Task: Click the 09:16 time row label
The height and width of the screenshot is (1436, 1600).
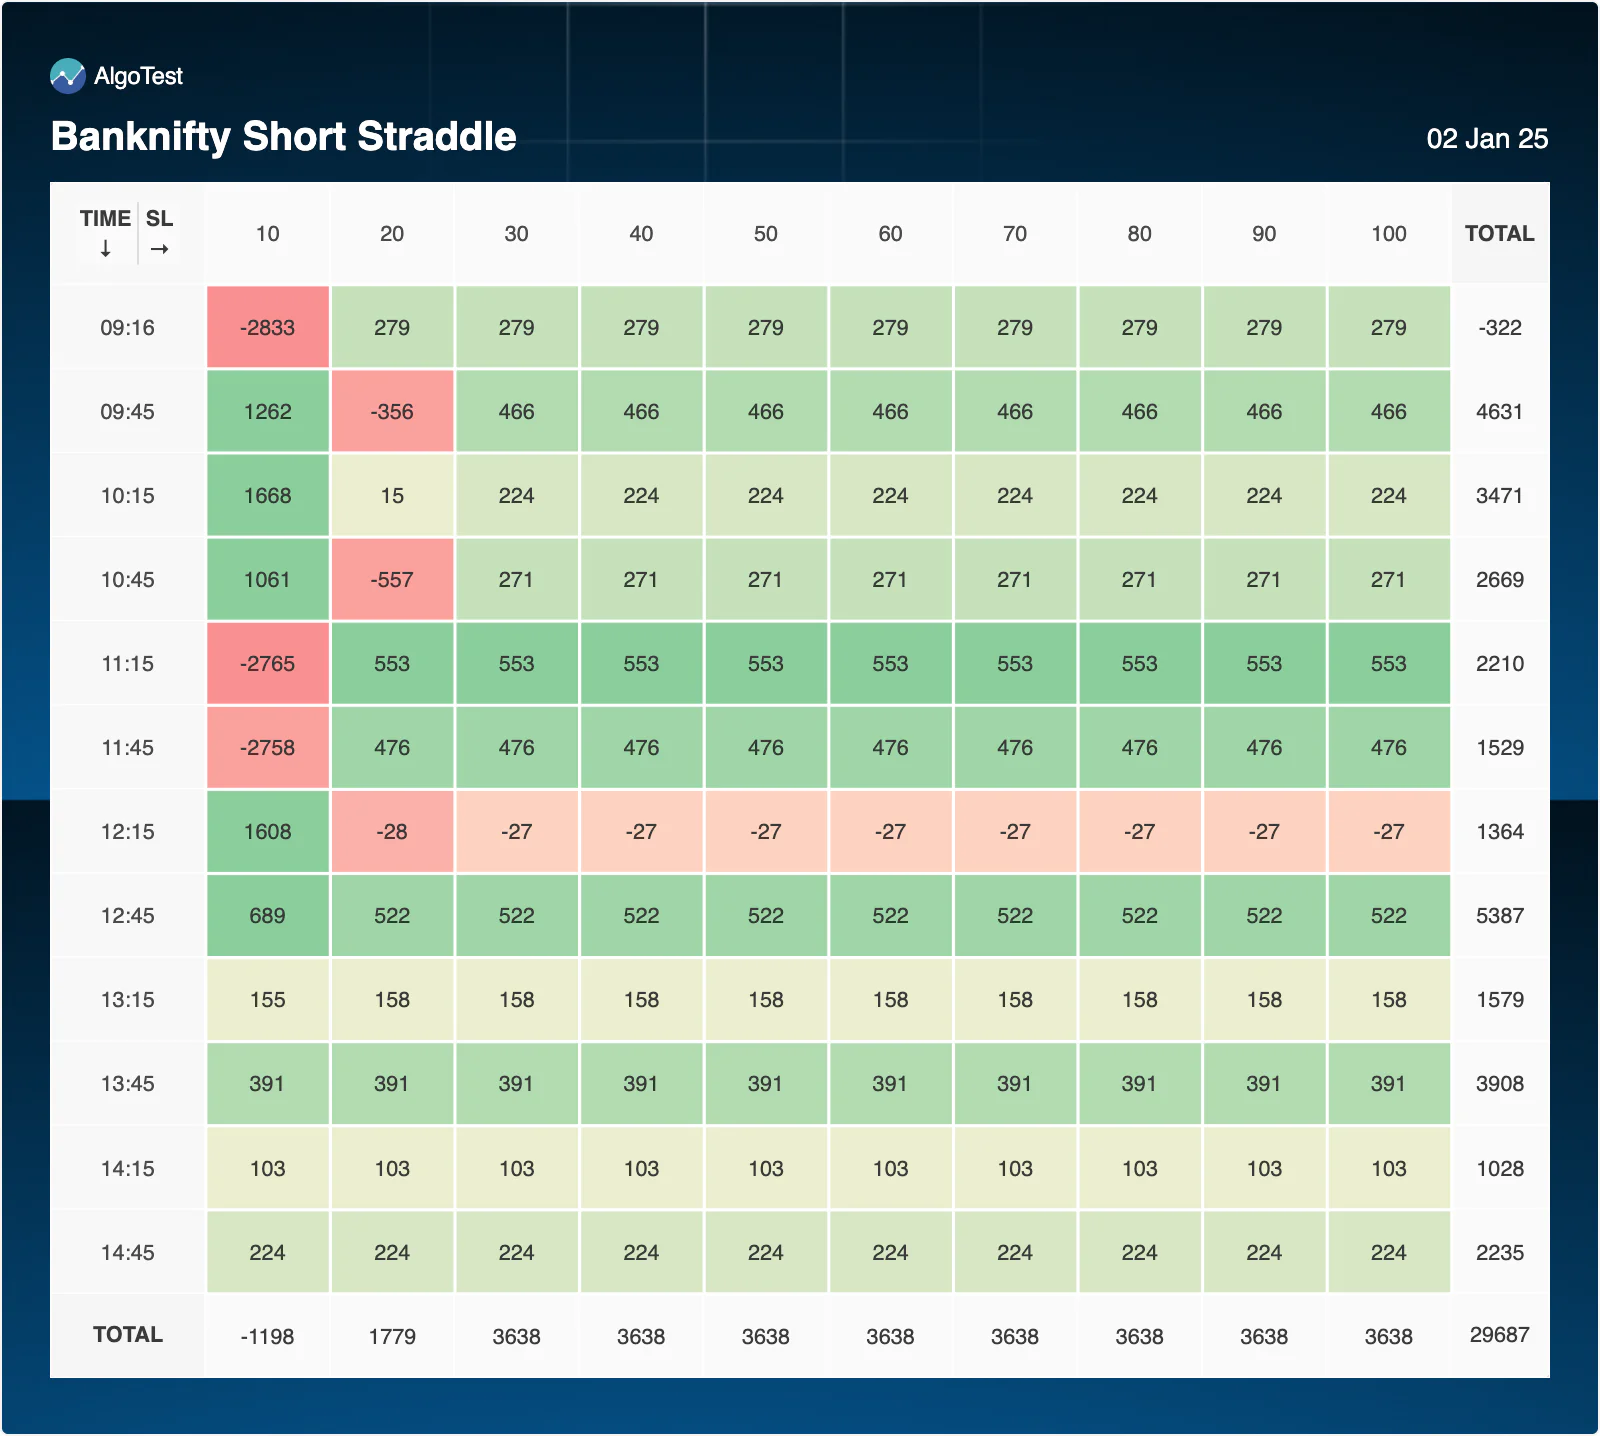Action: click(x=127, y=327)
